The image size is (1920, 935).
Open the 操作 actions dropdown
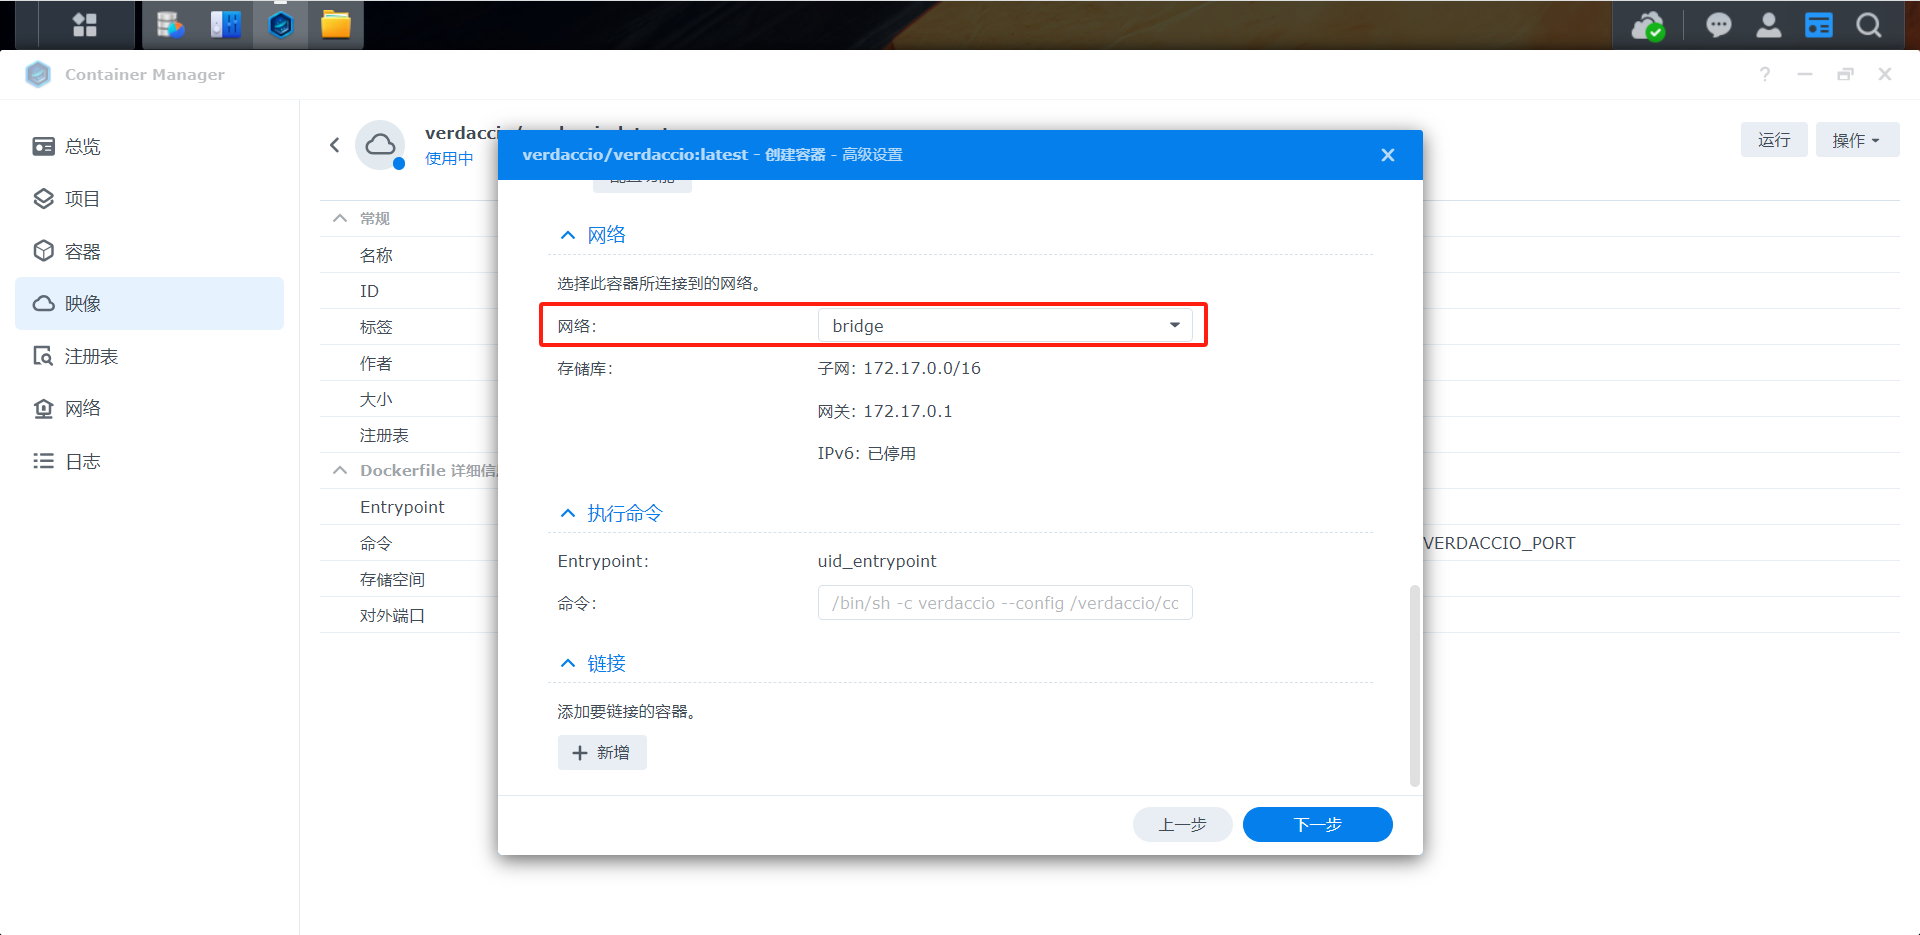pyautogui.click(x=1857, y=140)
